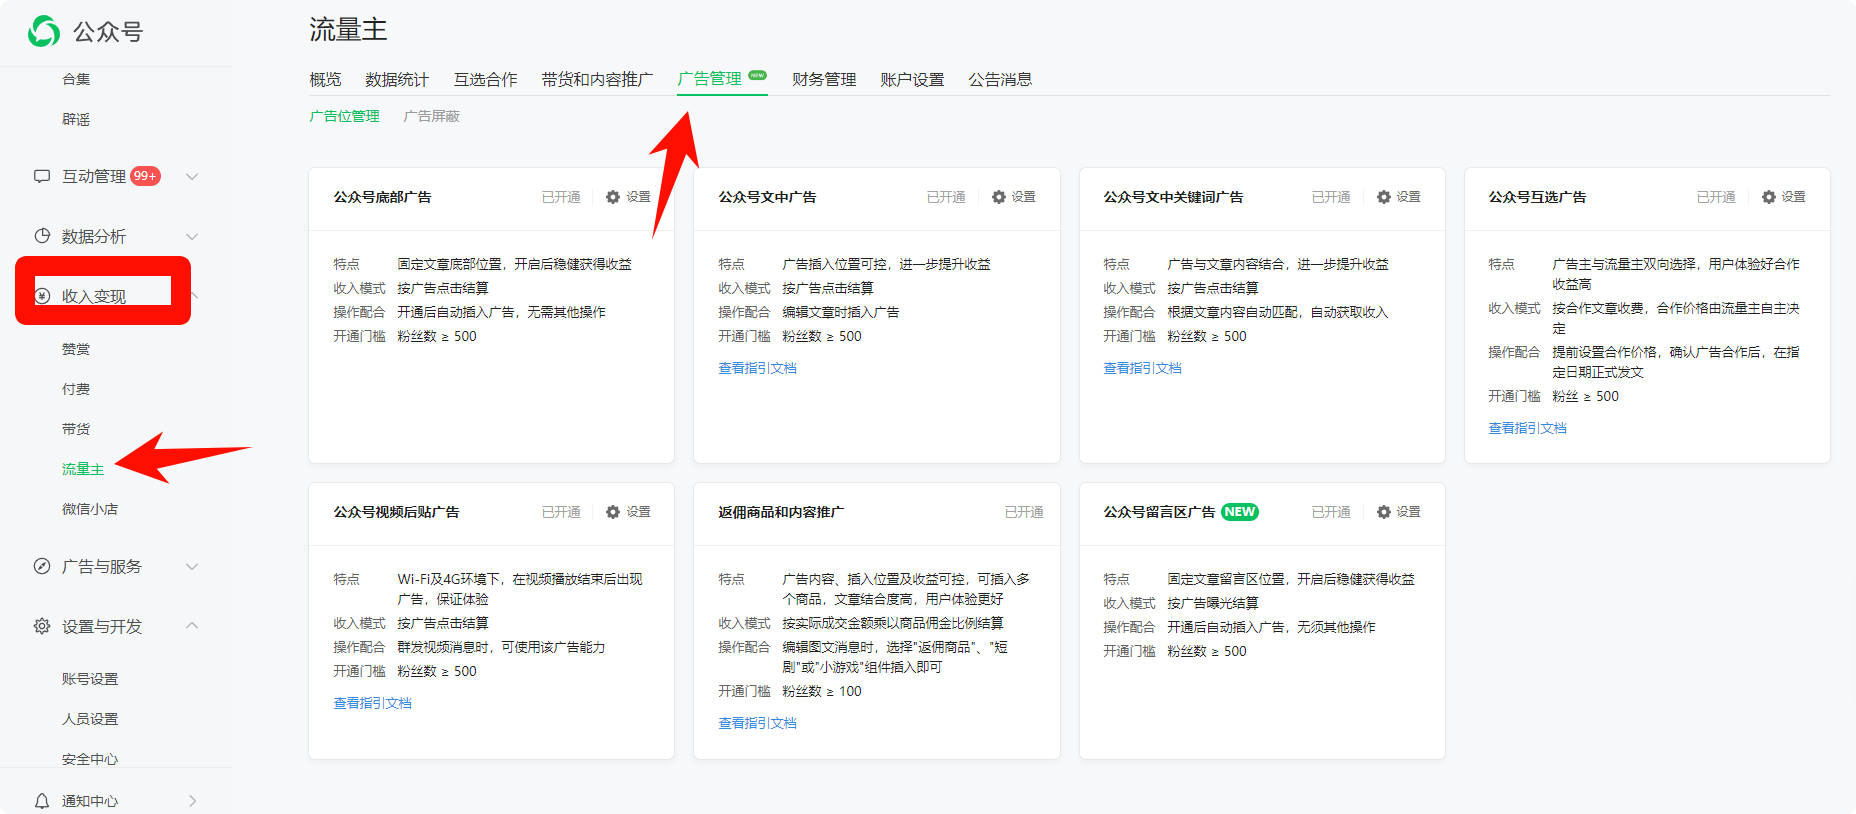This screenshot has height=814, width=1856.
Task: Click the 互动管理 chat bubble icon
Action: [x=42, y=176]
